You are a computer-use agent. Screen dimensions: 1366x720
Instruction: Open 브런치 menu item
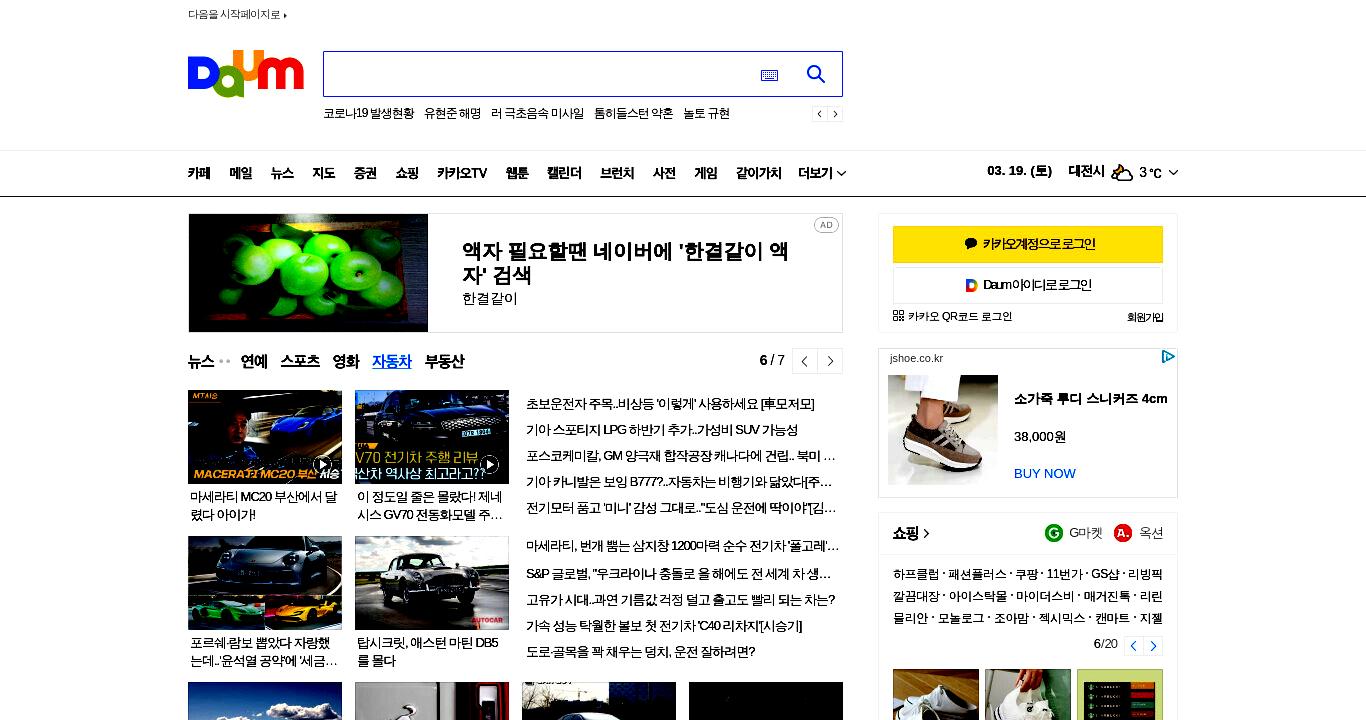[617, 173]
